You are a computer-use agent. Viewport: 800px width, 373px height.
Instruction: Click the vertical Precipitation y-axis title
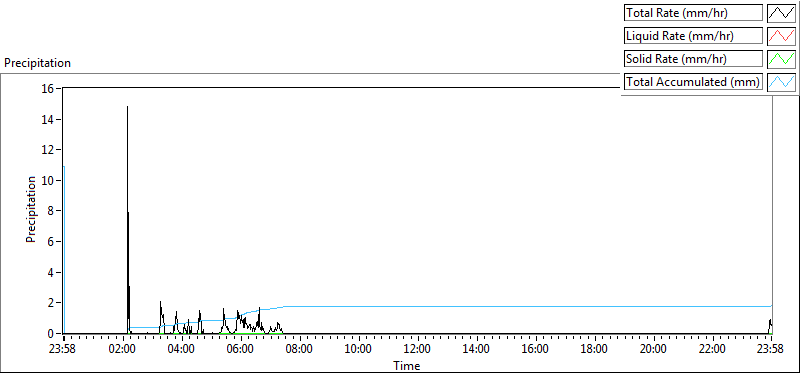point(31,209)
